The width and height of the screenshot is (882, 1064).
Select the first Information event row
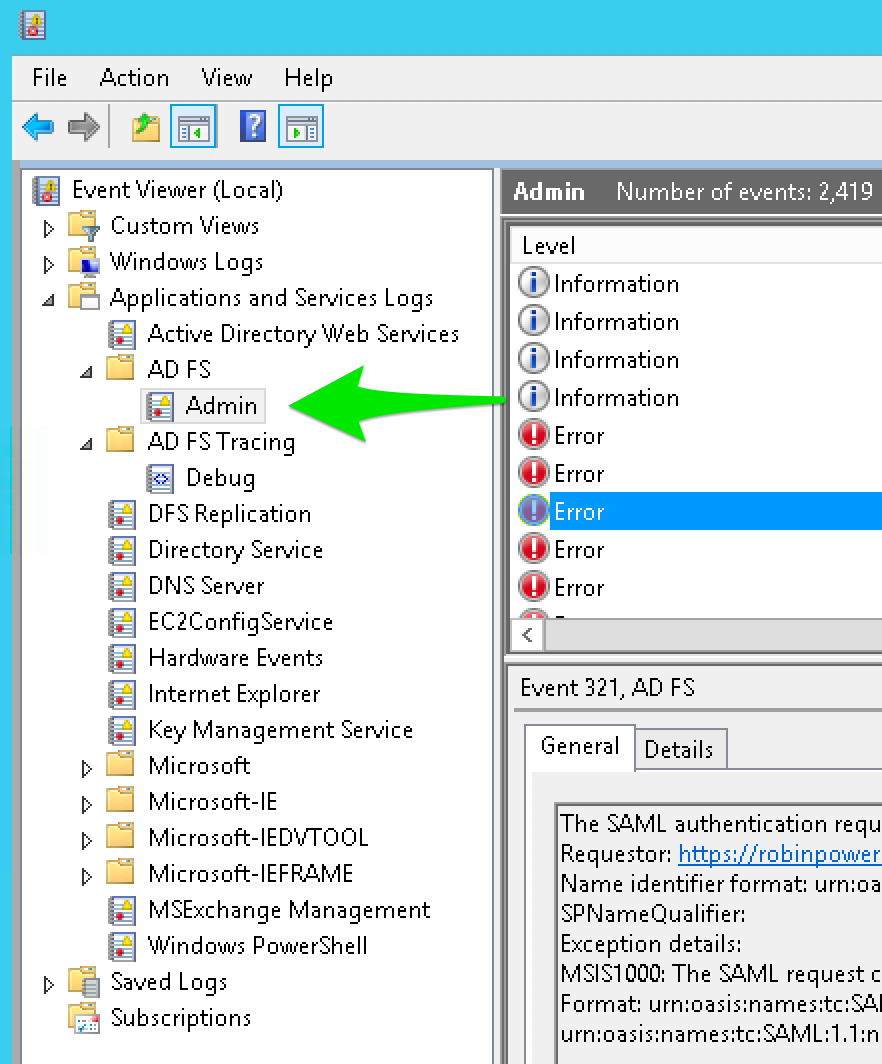[698, 284]
